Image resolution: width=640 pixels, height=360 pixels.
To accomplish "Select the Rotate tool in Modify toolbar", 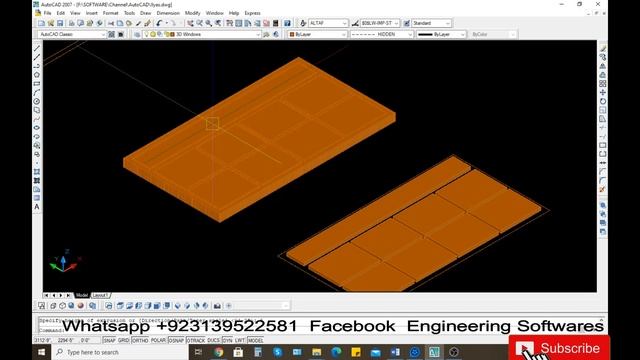I will [x=603, y=101].
